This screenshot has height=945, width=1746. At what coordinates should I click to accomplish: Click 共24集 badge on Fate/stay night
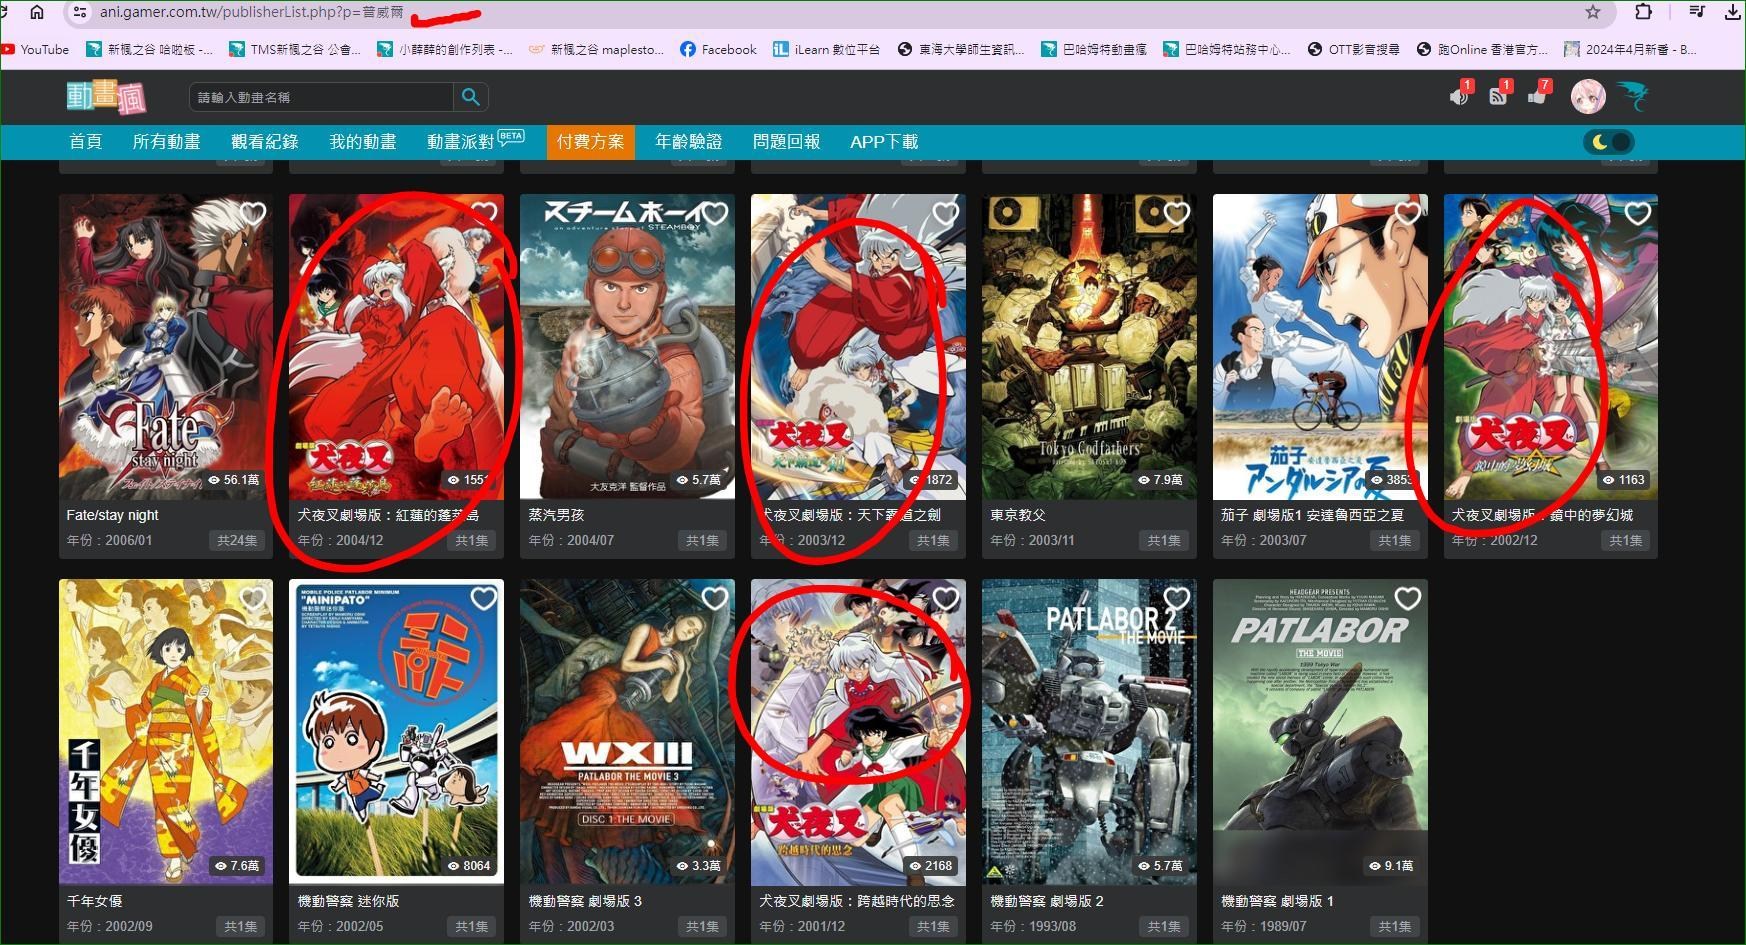[238, 540]
